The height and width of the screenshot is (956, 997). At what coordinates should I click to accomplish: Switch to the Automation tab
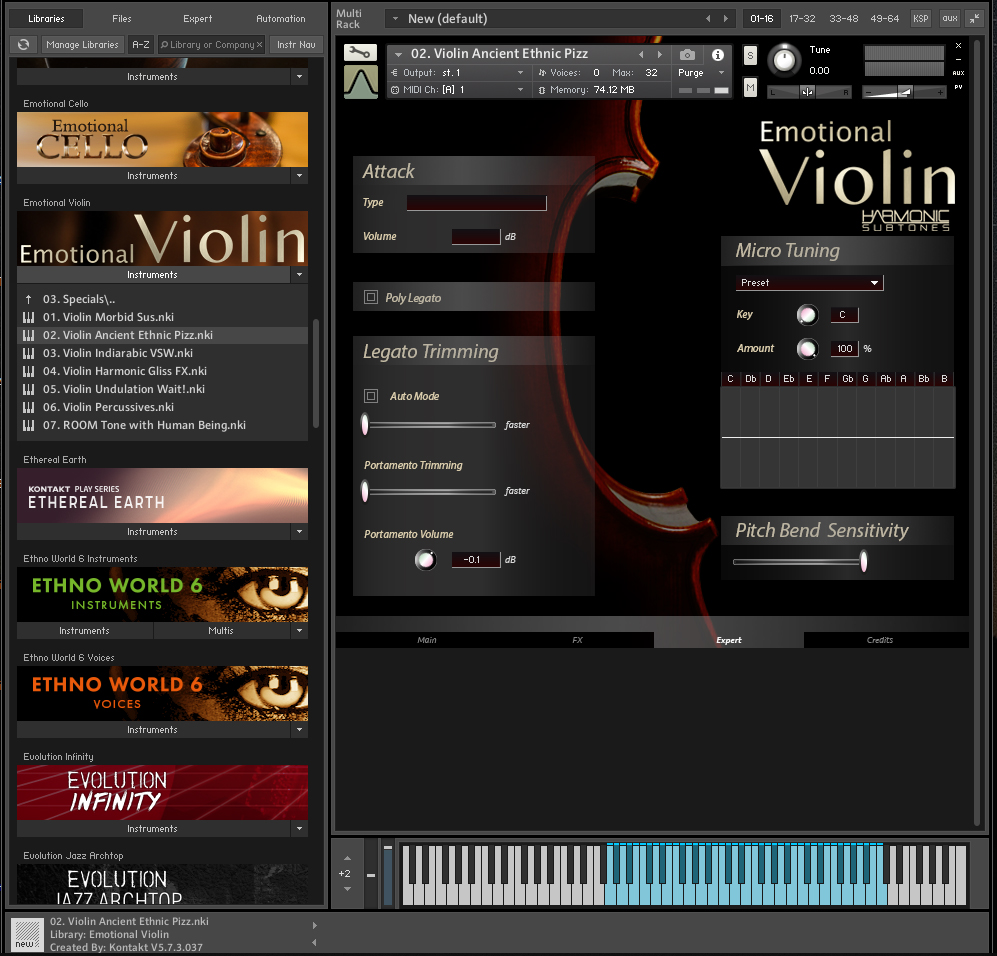click(x=280, y=18)
